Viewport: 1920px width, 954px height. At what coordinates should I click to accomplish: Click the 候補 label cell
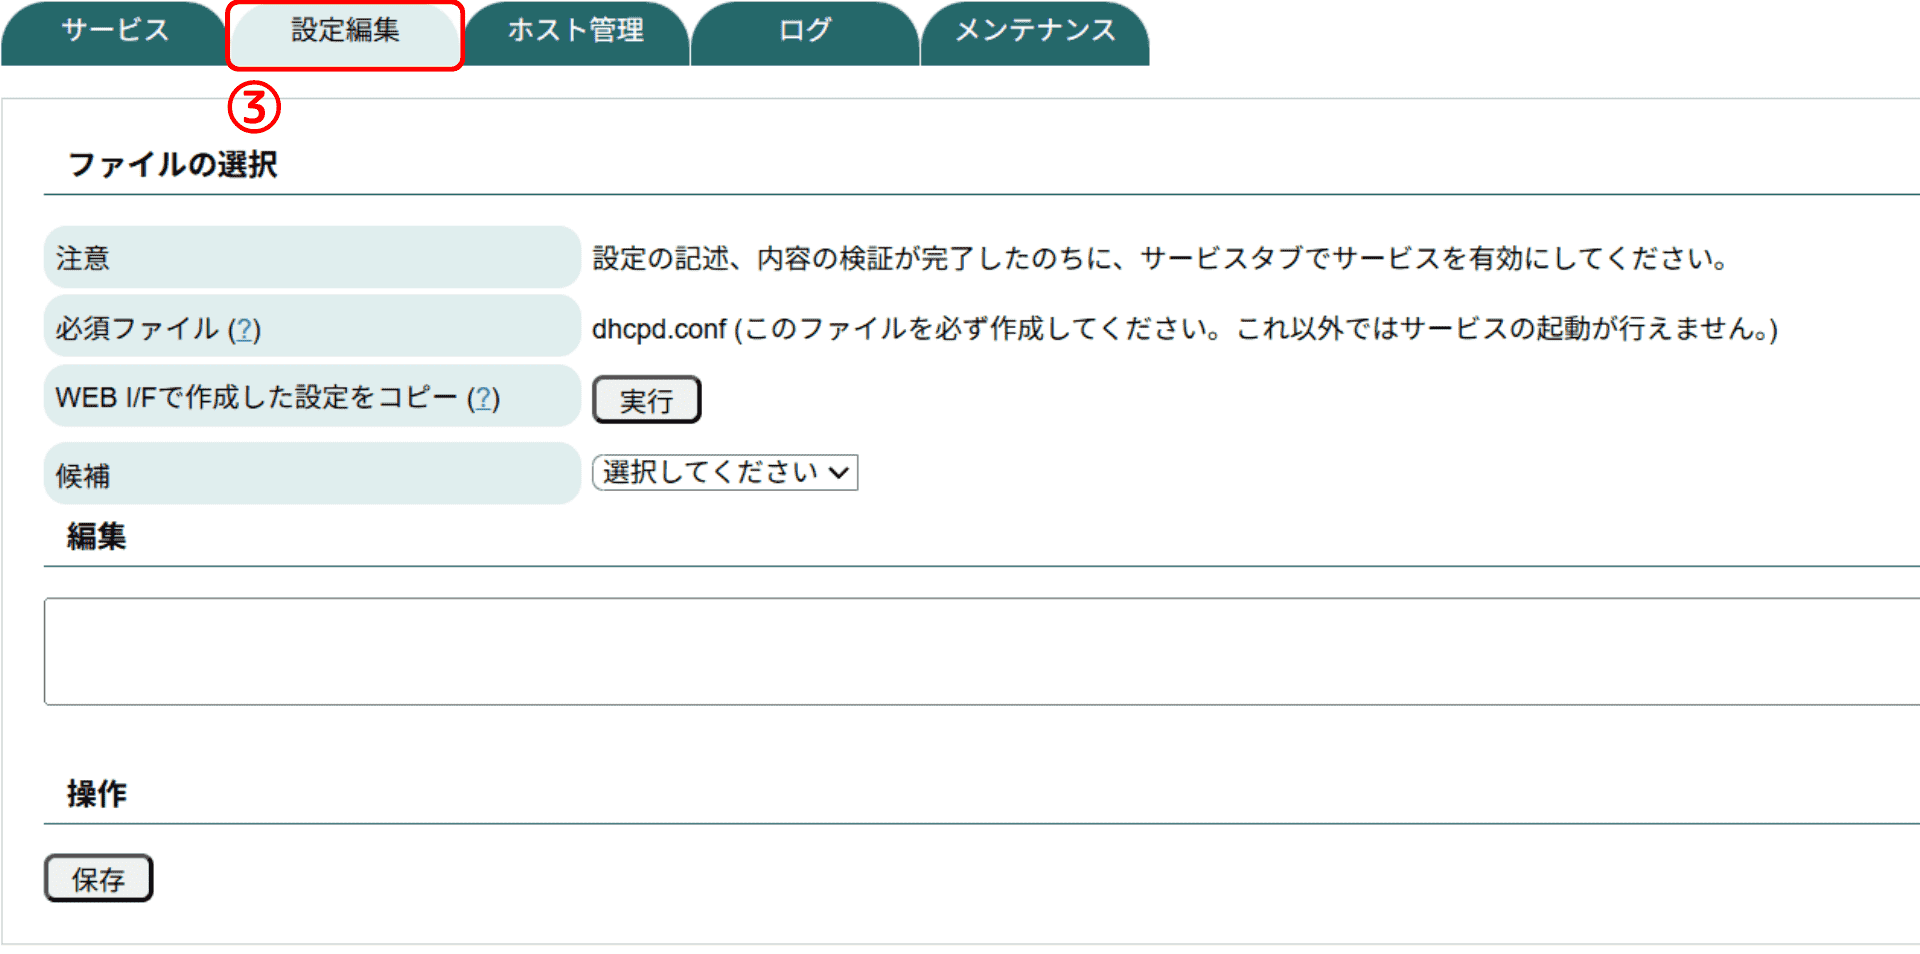311,475
